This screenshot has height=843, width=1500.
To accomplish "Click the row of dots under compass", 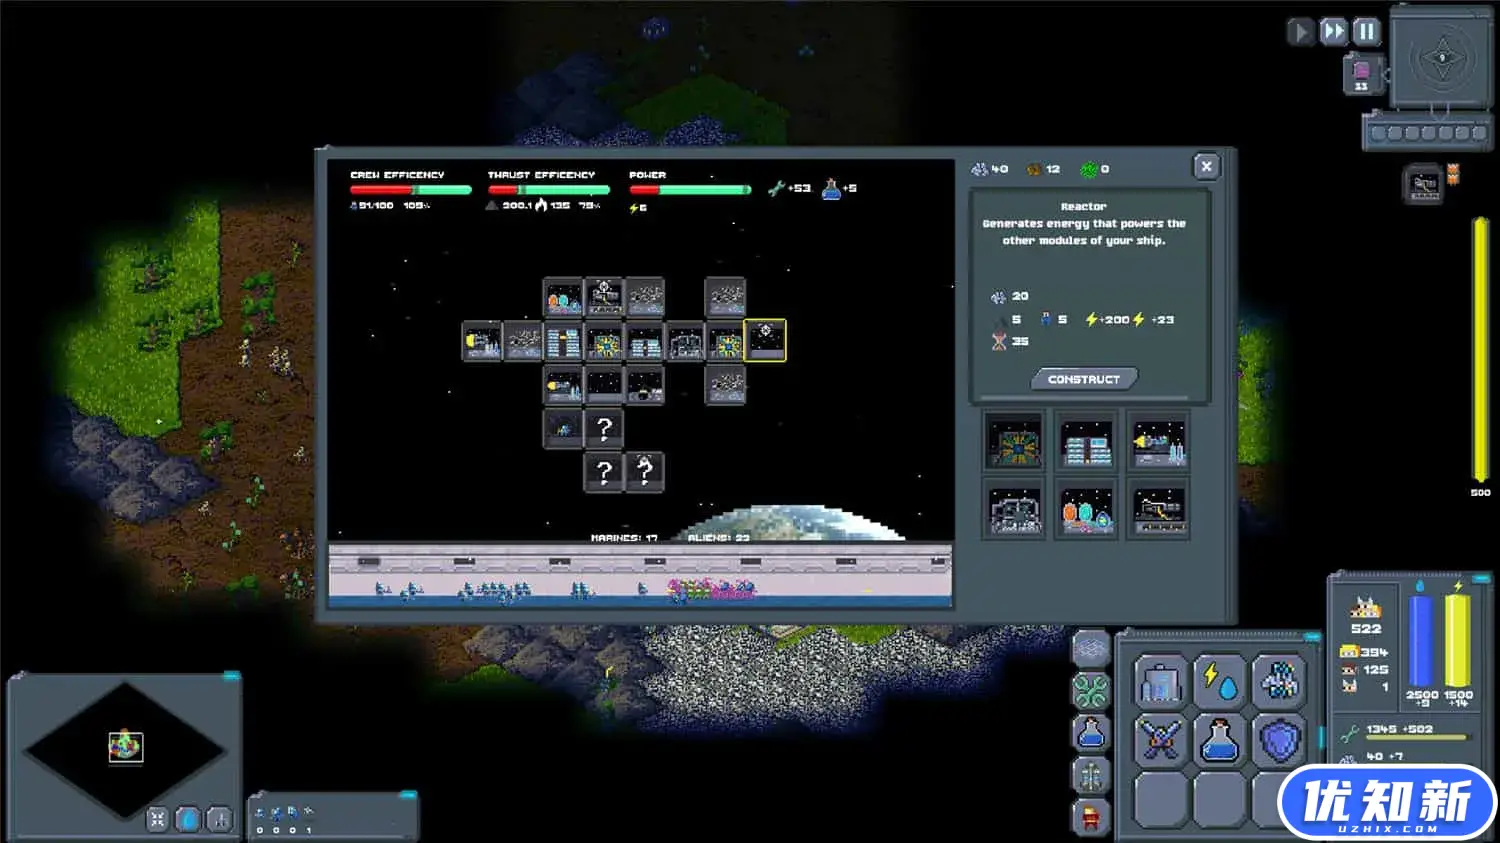I will (1427, 133).
